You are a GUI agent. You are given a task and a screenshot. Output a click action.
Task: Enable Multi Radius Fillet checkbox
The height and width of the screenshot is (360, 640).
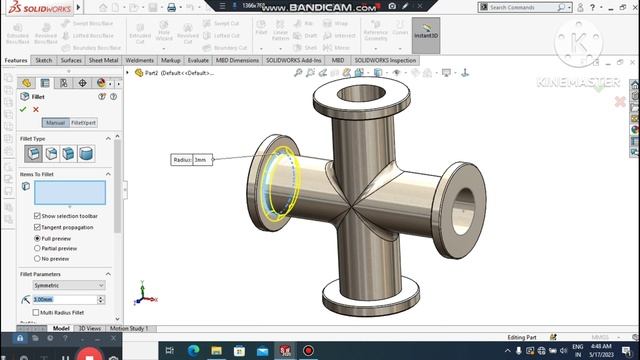click(36, 312)
